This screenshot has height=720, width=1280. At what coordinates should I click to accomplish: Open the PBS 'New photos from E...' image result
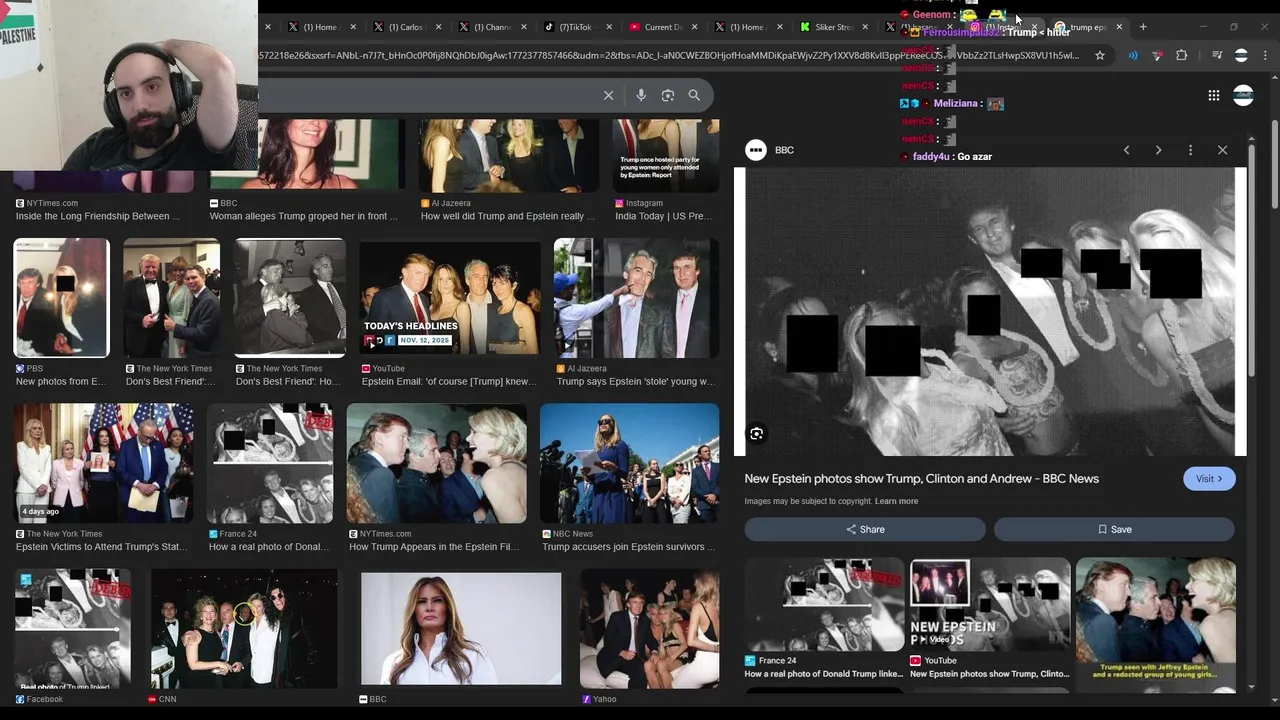coord(61,298)
